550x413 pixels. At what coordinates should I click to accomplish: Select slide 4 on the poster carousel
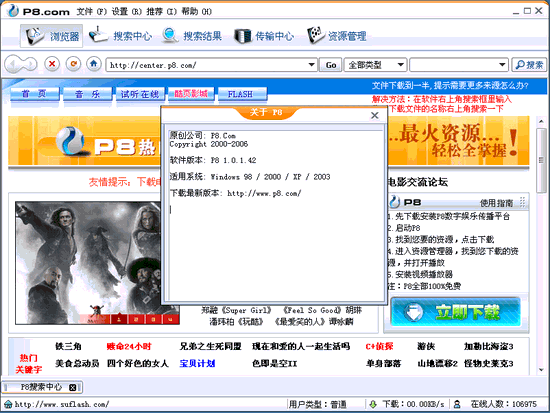(x=170, y=319)
